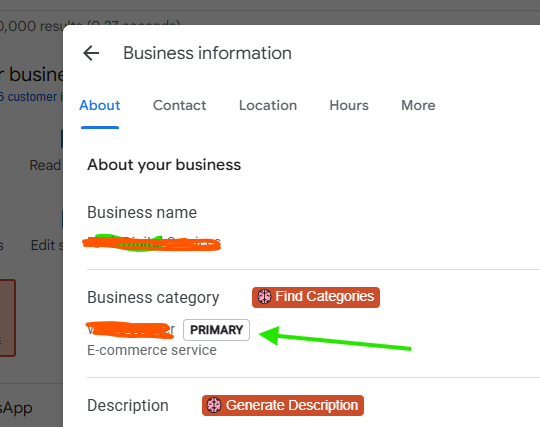Screen dimensions: 540x427
Task: Edit the redacted Business name value
Action: click(152, 242)
